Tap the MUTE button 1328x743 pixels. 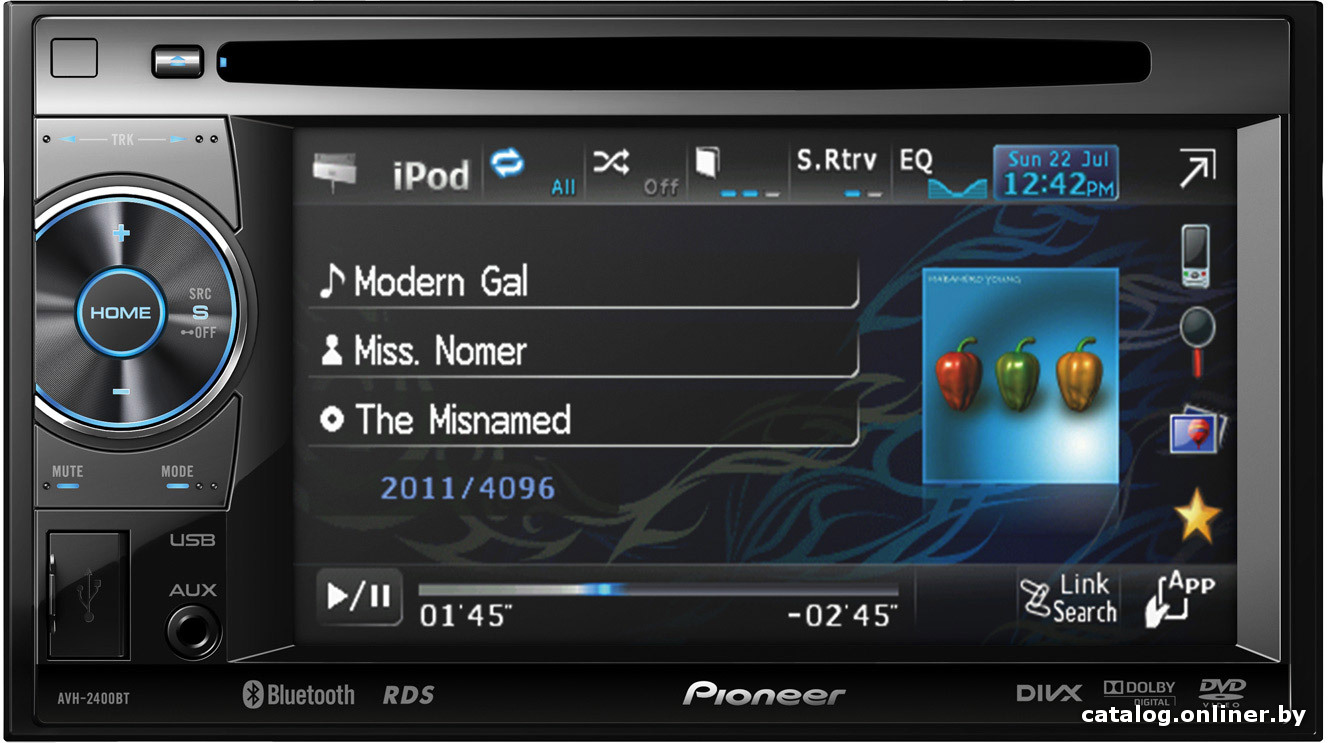pos(67,477)
